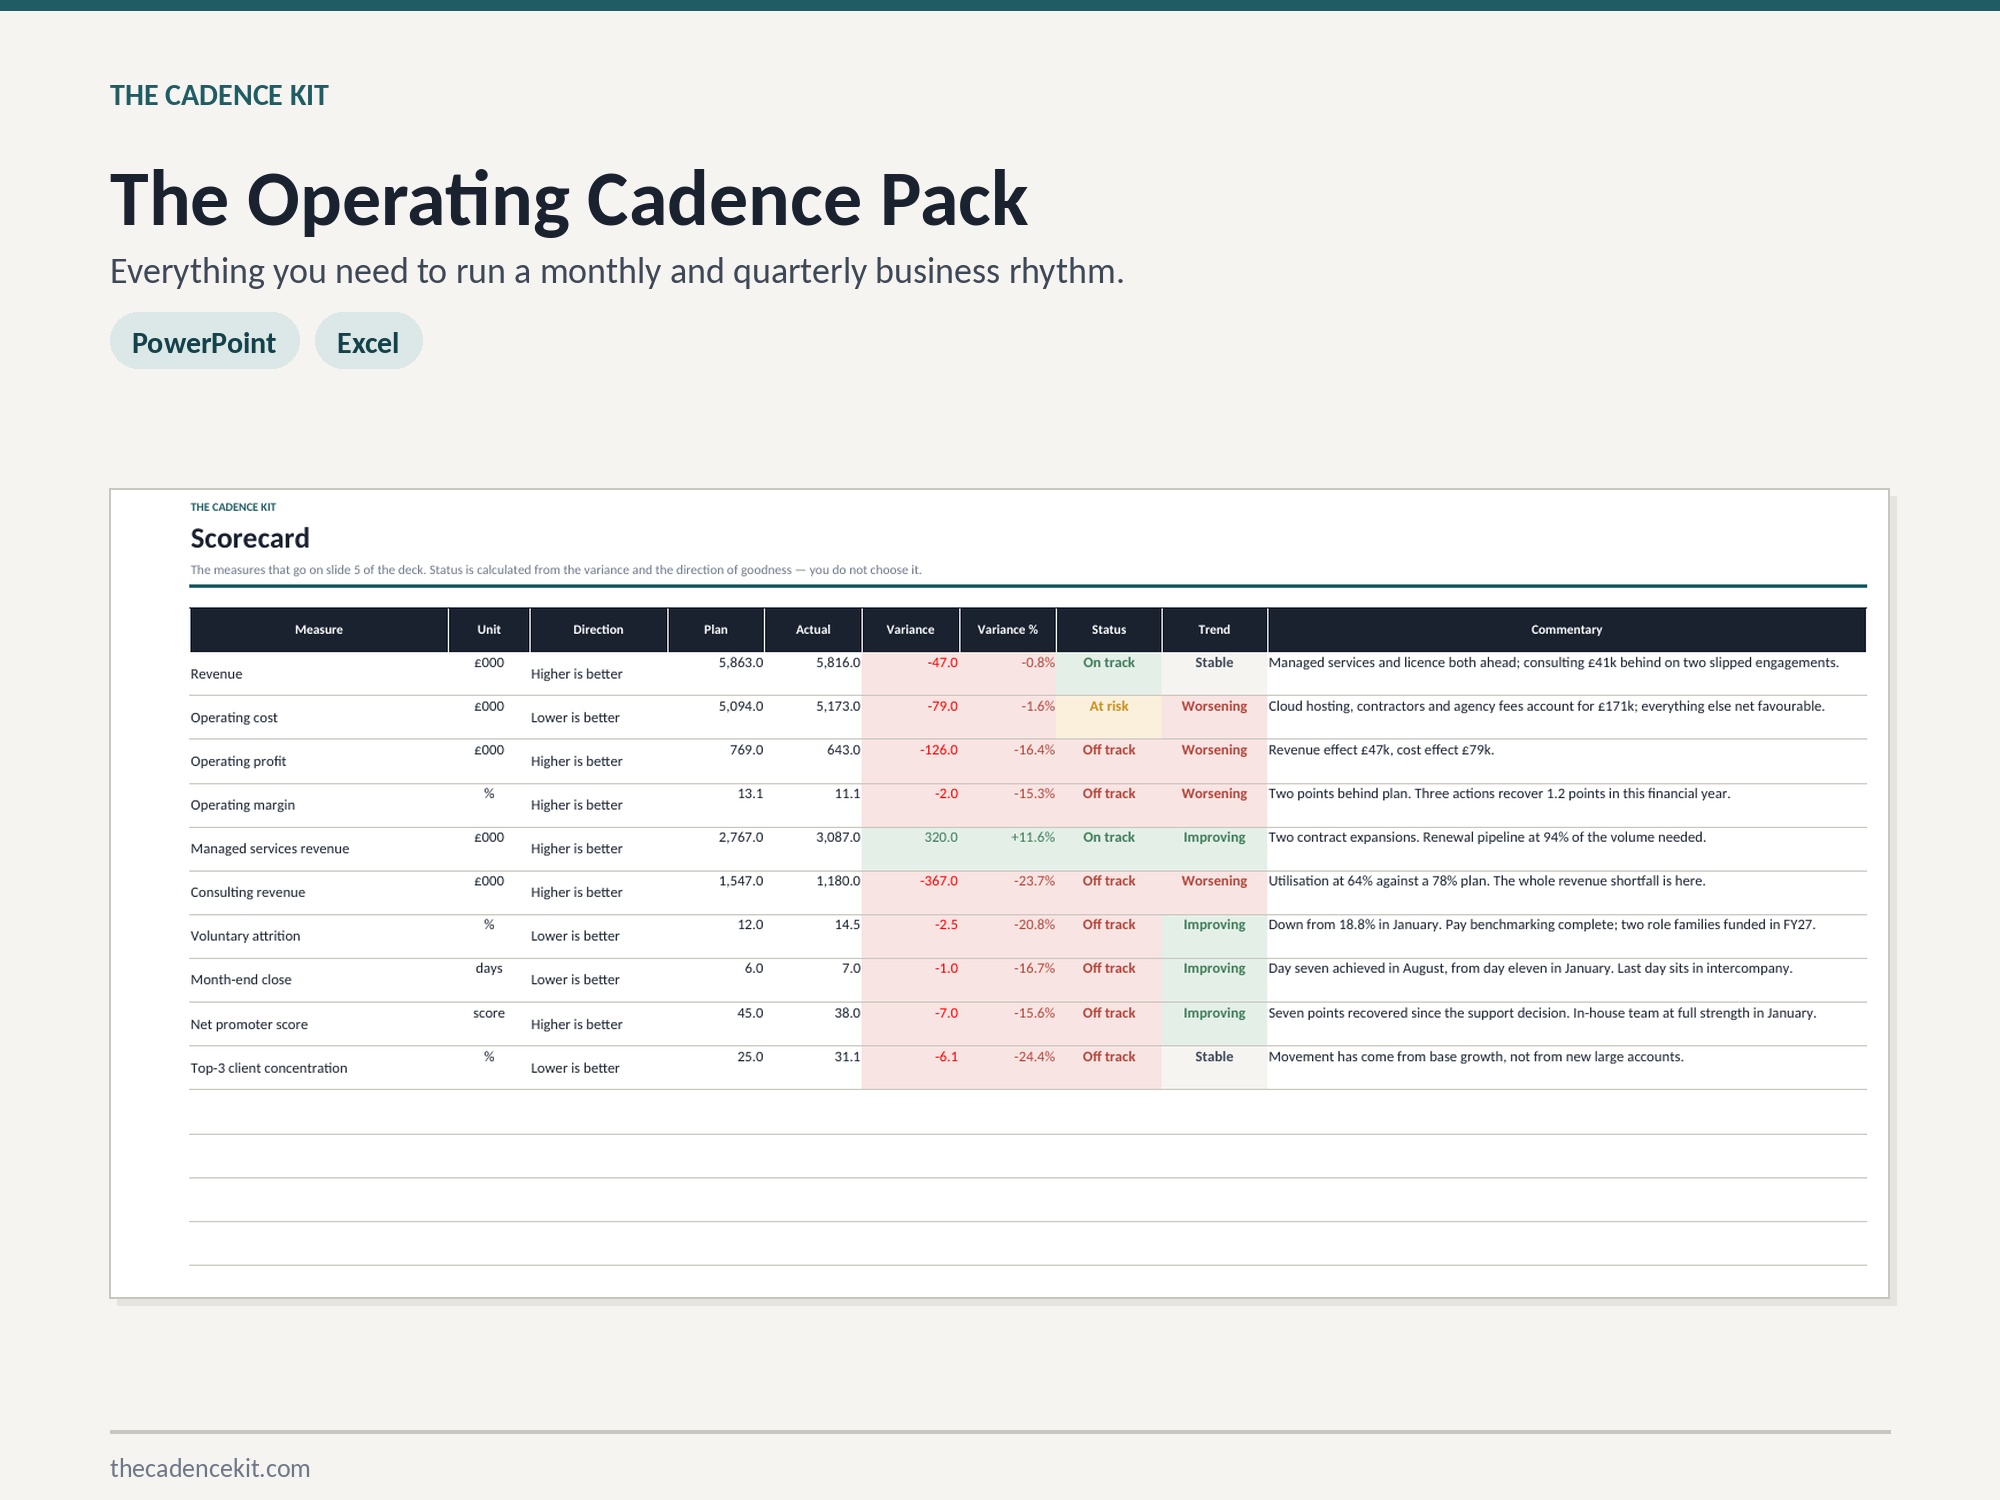The image size is (2000, 1500).
Task: Open the thecadencekit.com footer link
Action: (x=210, y=1468)
